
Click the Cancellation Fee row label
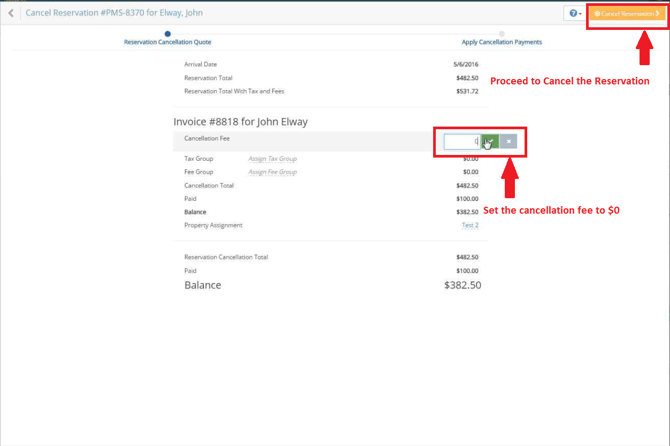[x=207, y=138]
